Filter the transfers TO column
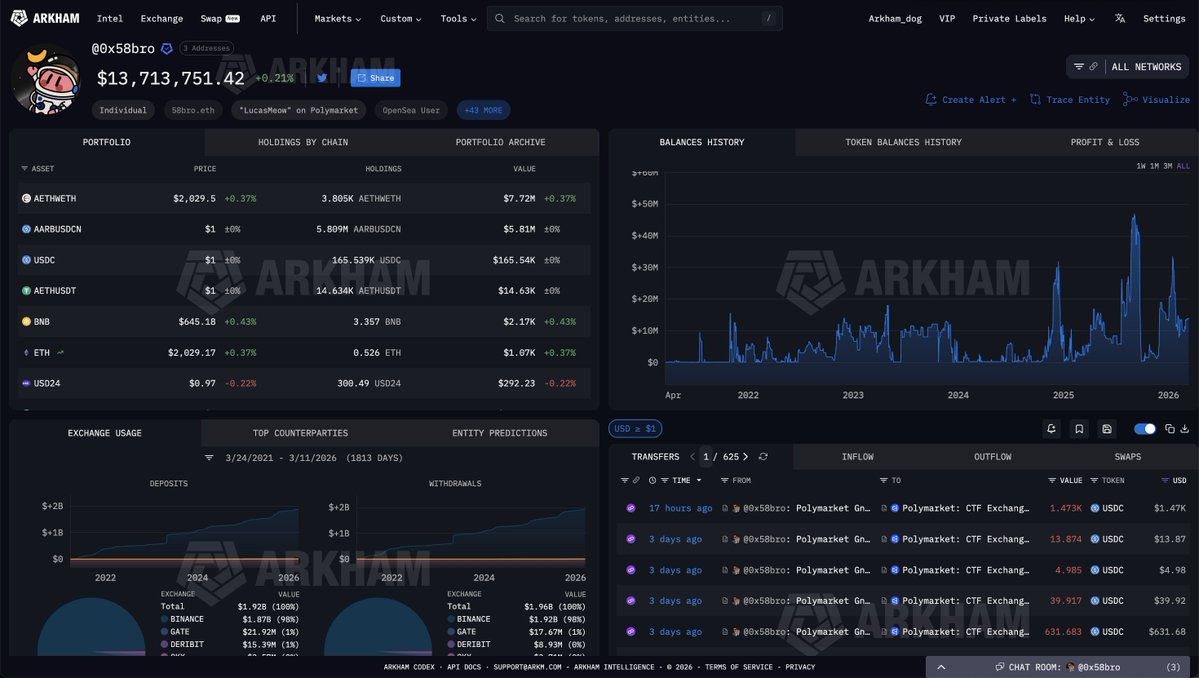The width and height of the screenshot is (1199, 678). [883, 480]
